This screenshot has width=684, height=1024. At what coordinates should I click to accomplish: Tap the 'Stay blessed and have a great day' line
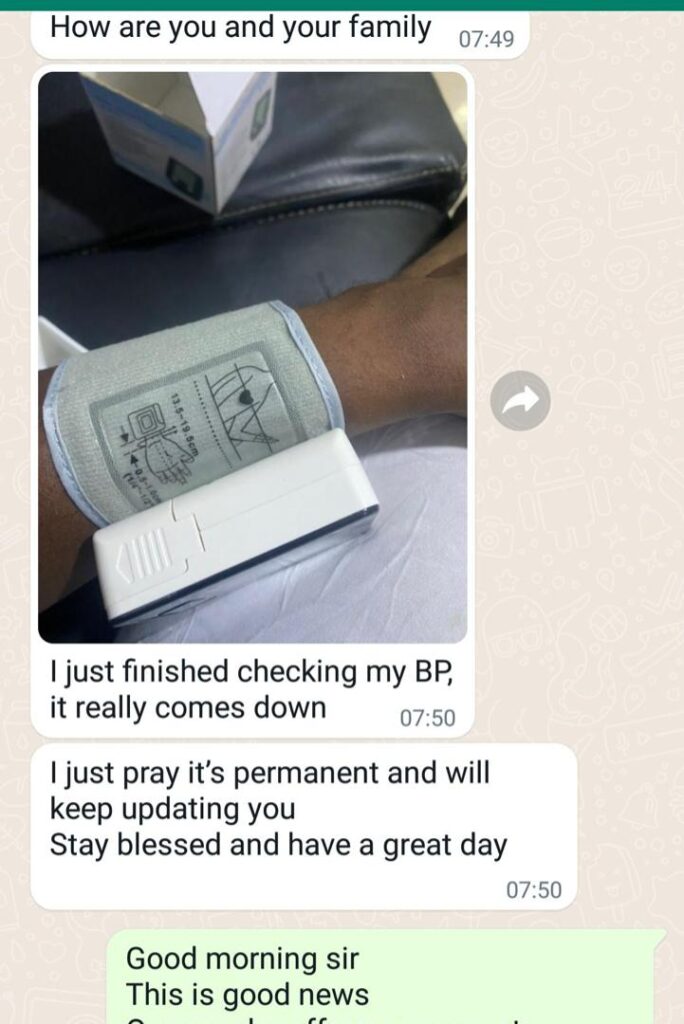point(278,845)
